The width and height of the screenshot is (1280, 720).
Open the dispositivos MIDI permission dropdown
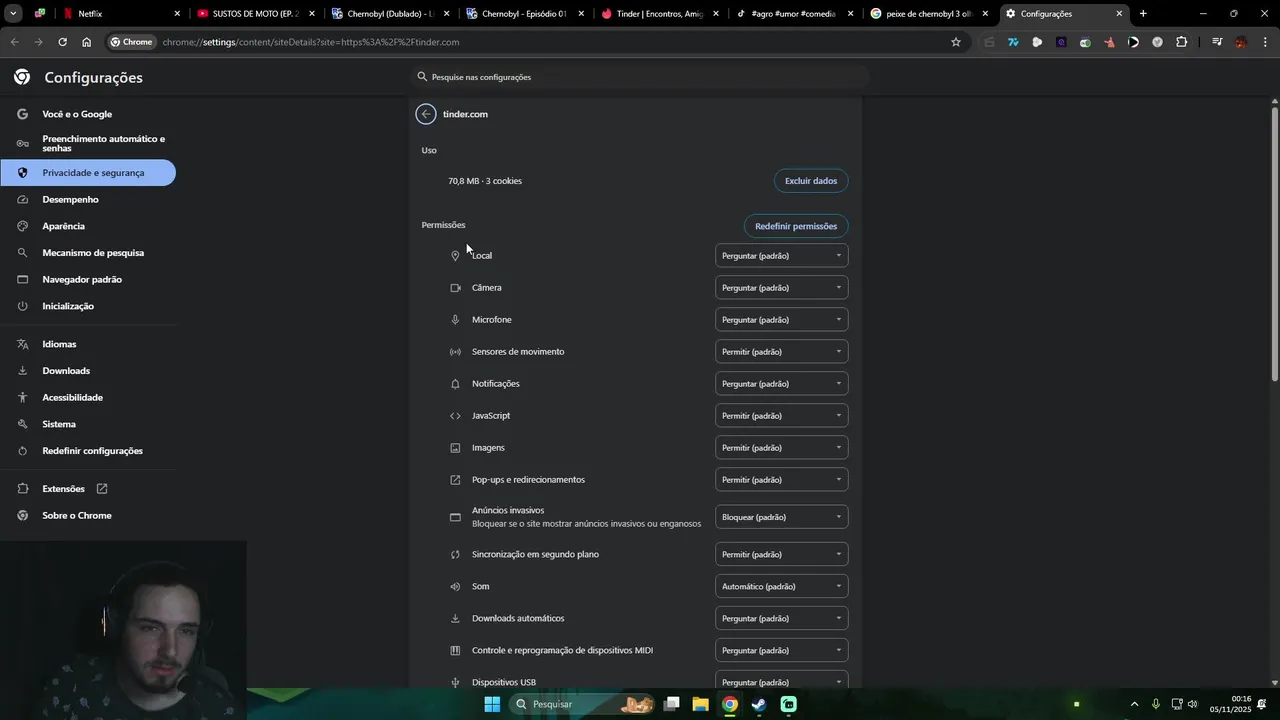782,650
